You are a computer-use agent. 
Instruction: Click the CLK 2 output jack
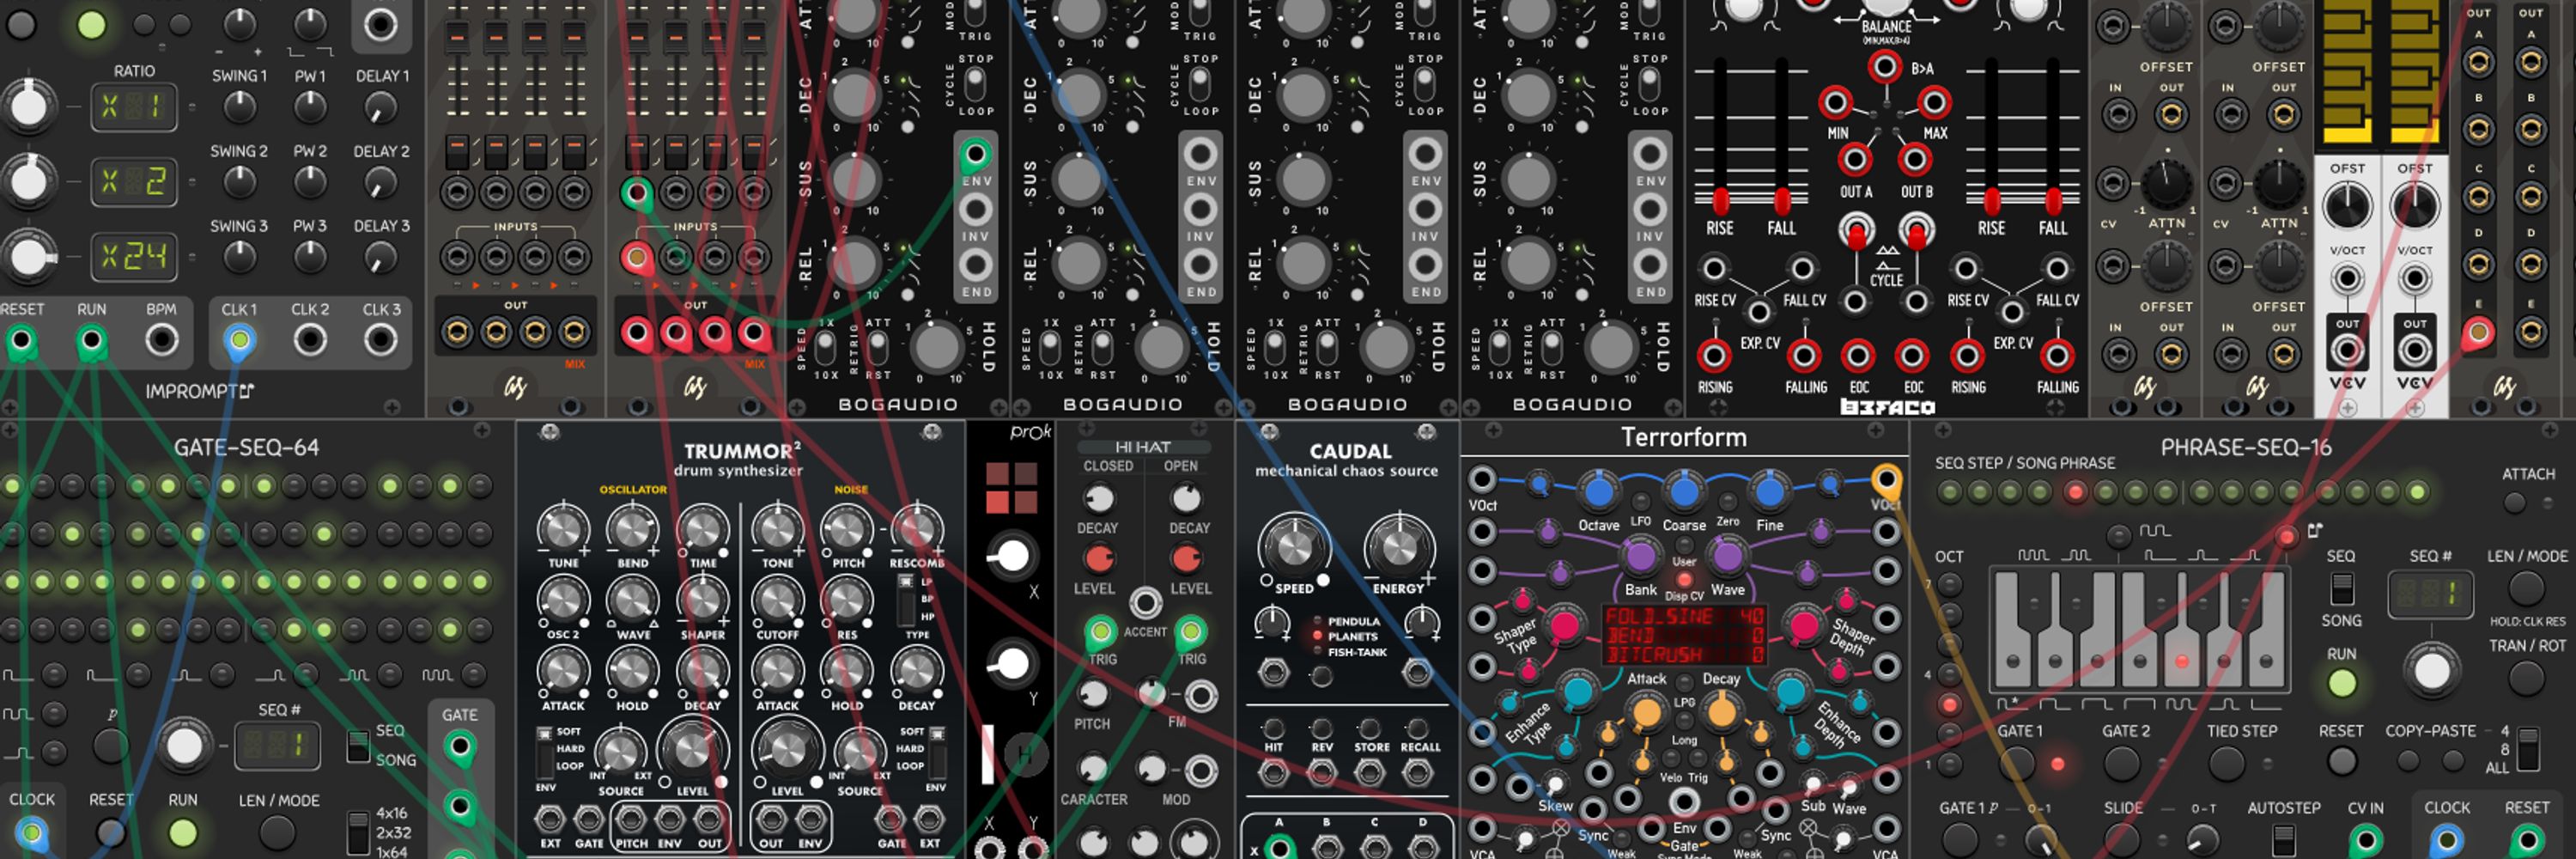click(310, 341)
